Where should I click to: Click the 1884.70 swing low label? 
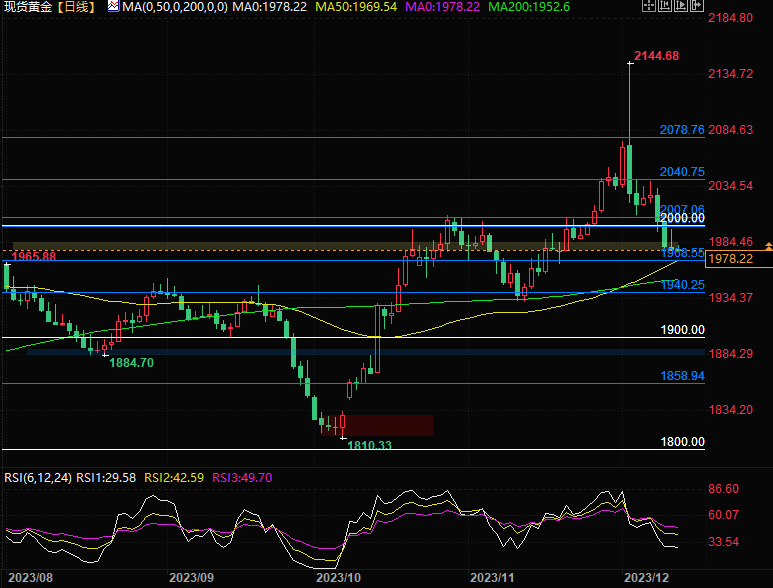(x=131, y=363)
